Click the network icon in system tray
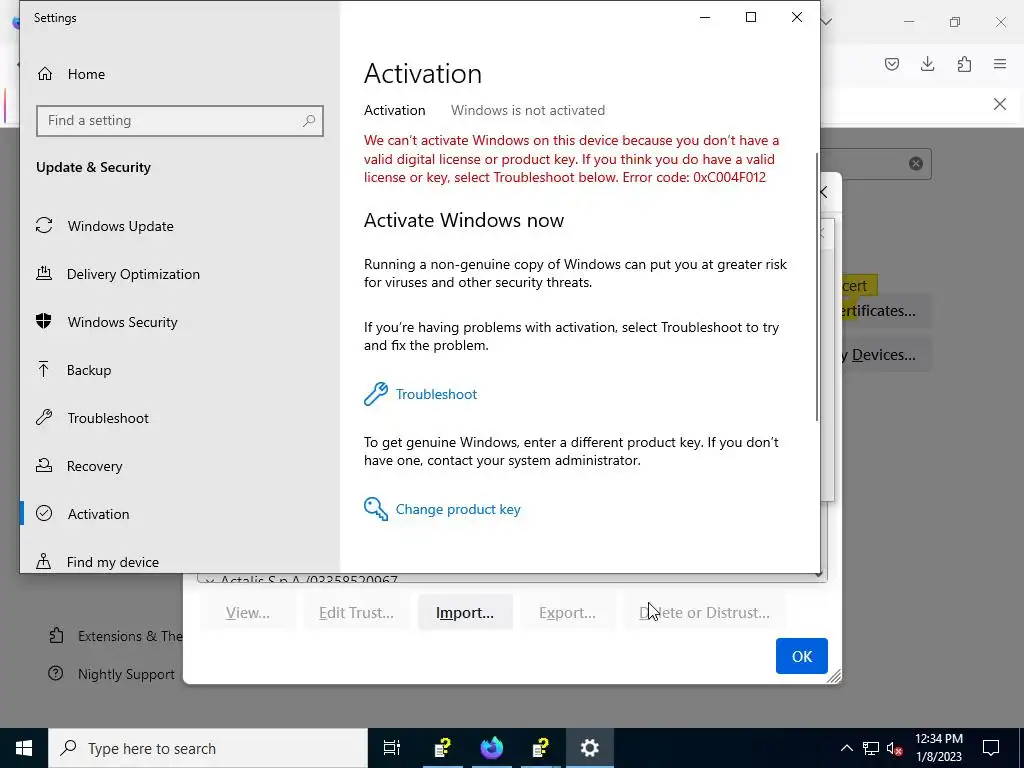Viewport: 1024px width, 768px height. pos(871,748)
